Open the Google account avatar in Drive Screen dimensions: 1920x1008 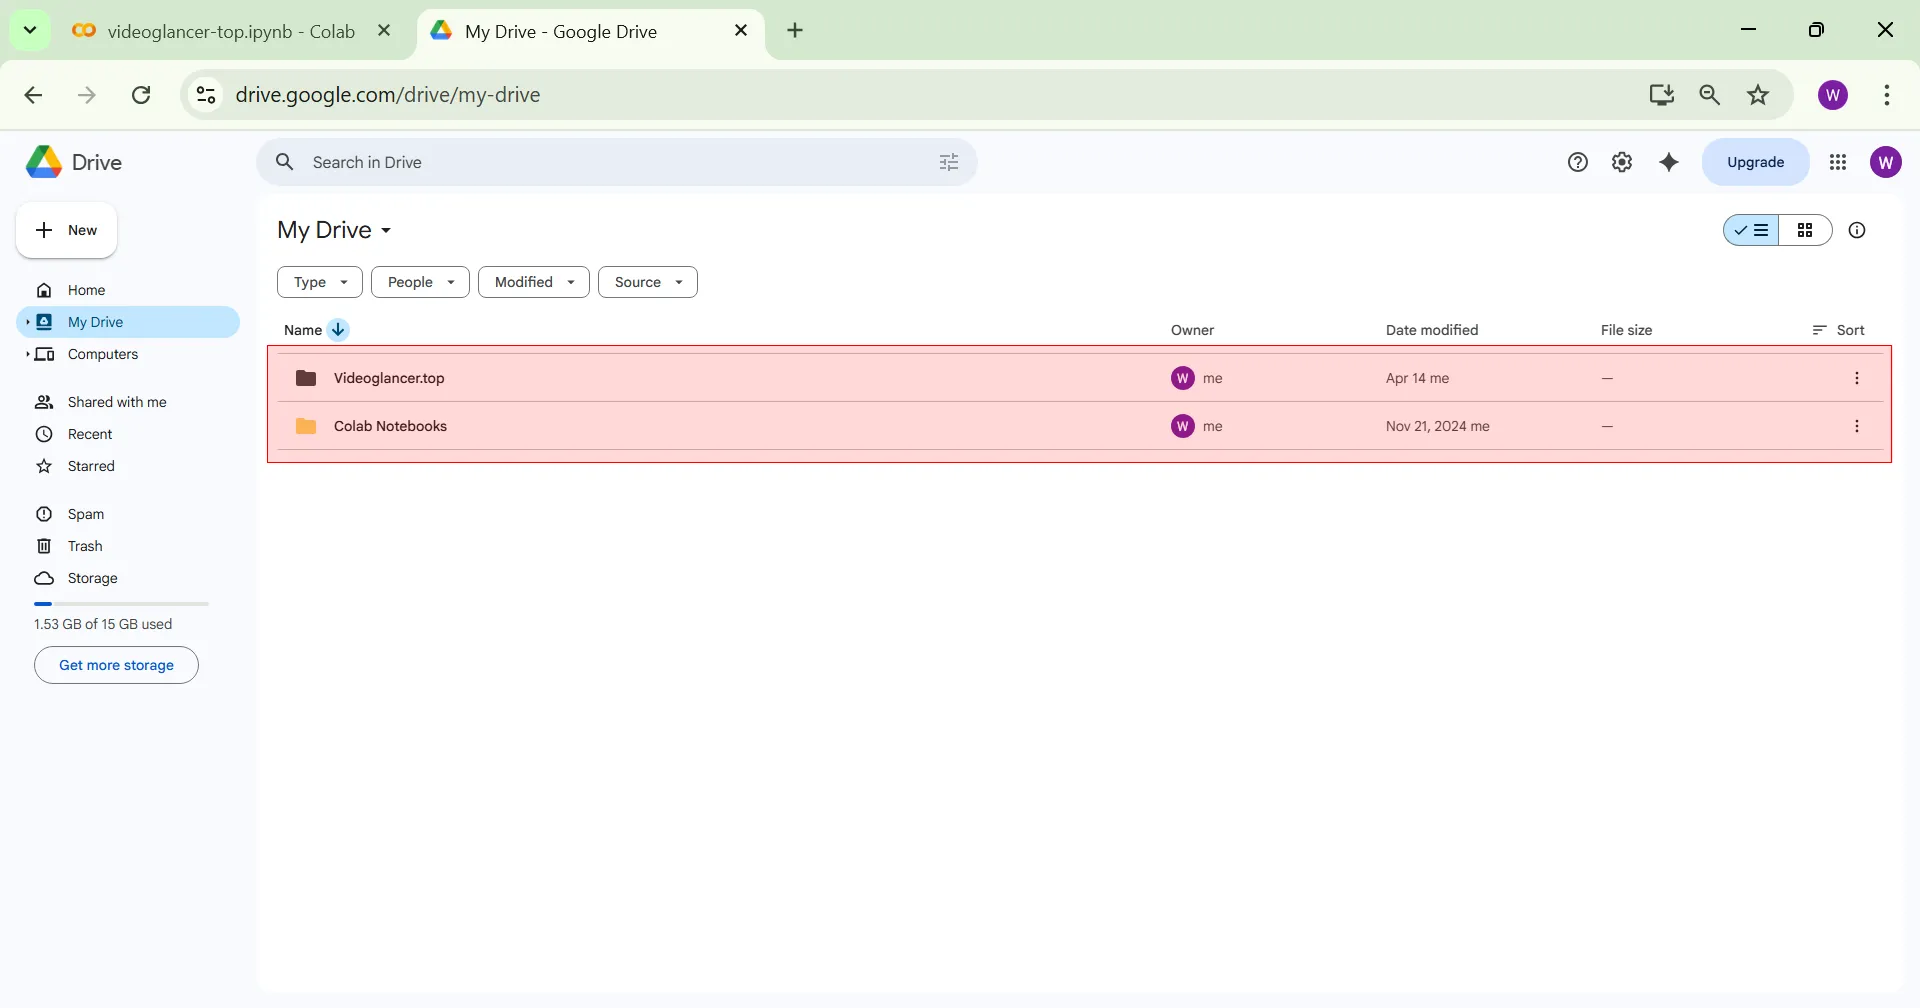pos(1886,162)
